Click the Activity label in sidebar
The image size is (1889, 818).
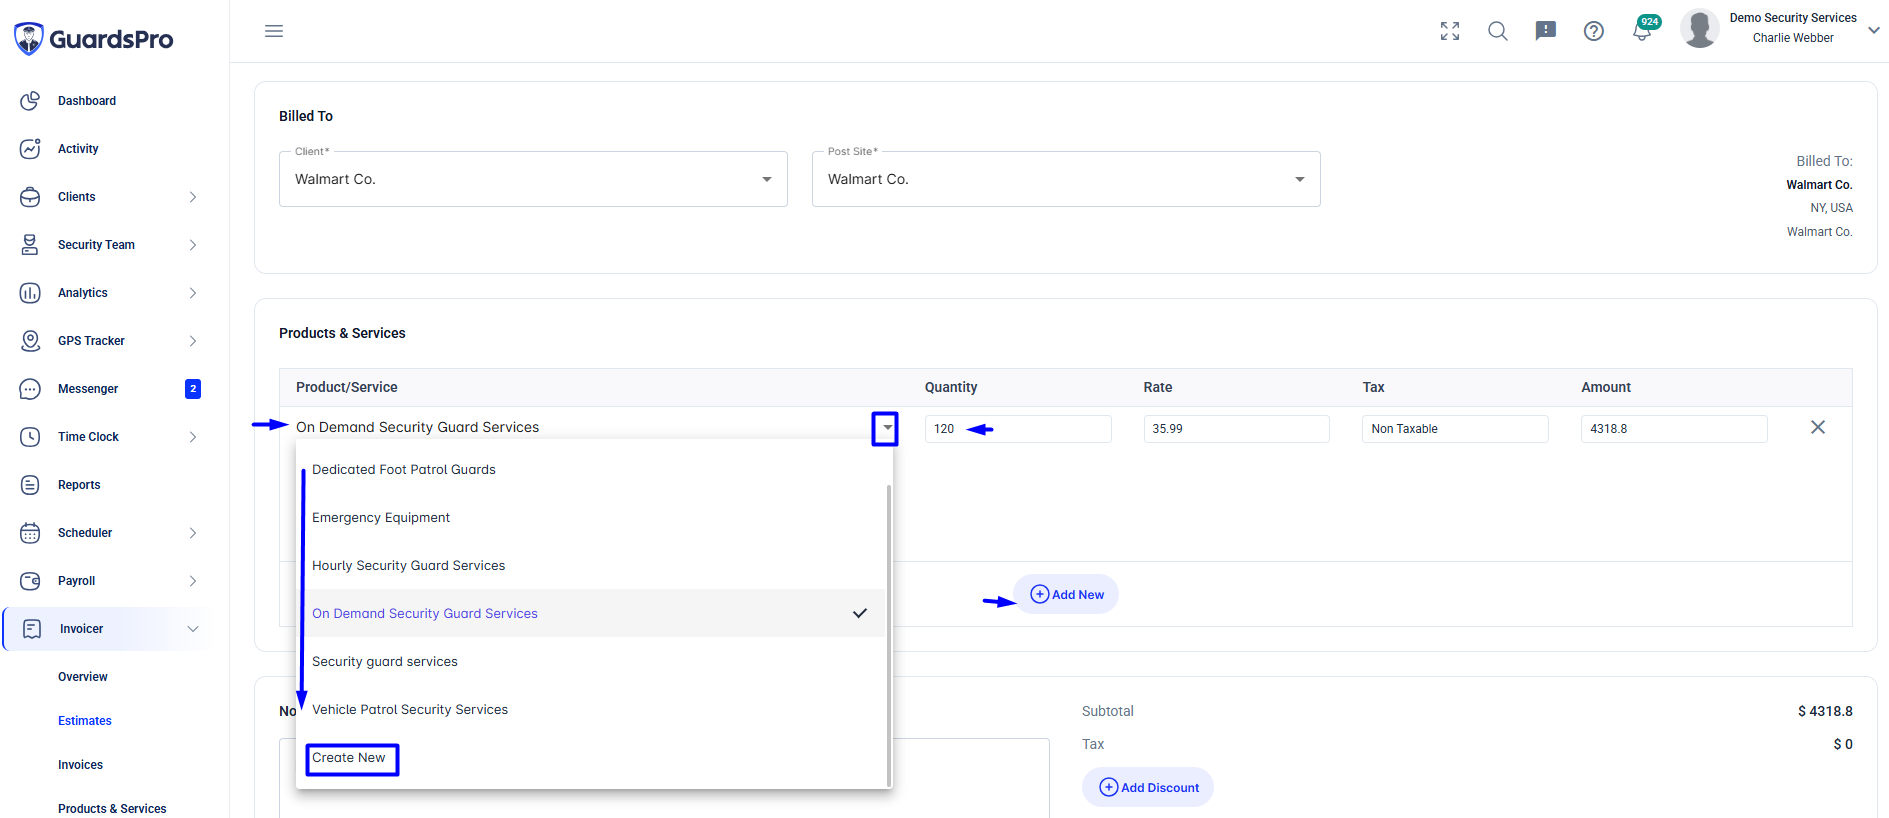pos(78,149)
